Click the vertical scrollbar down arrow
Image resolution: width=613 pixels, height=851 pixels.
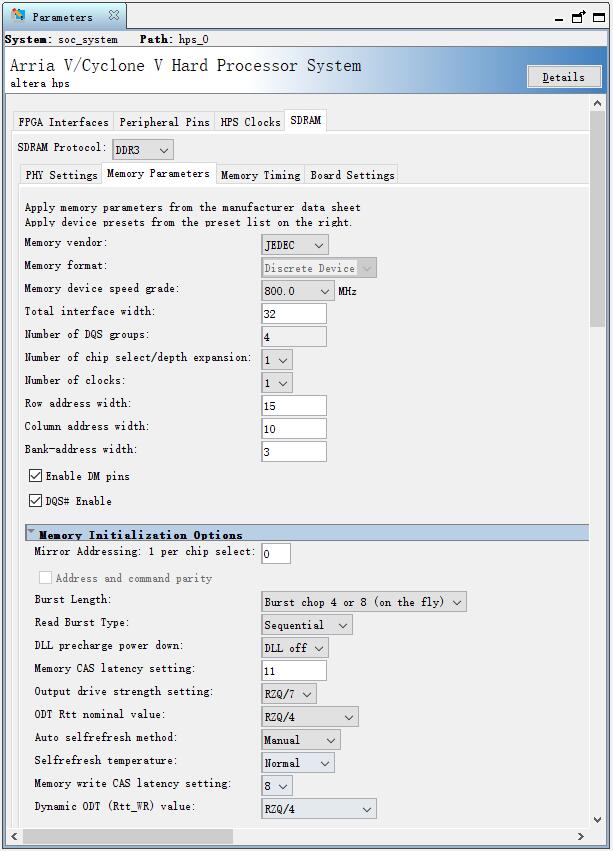click(x=597, y=820)
